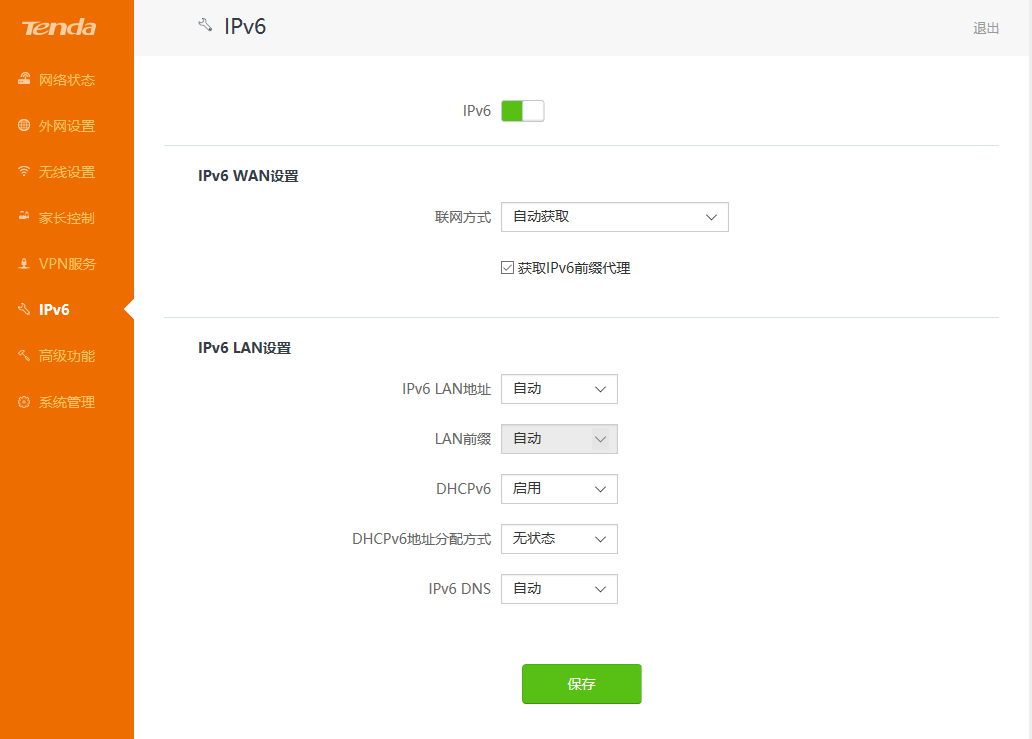
Task: Click the 退出 logout link
Action: click(986, 28)
